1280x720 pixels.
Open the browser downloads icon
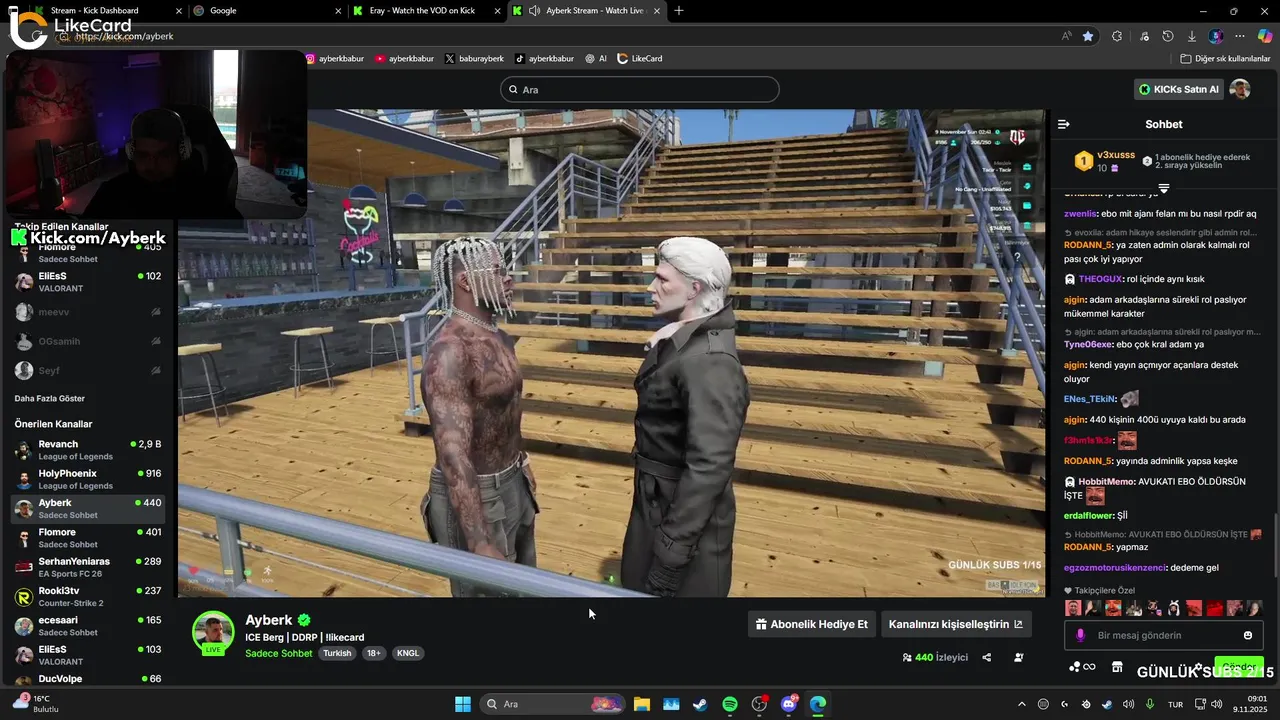1191,36
